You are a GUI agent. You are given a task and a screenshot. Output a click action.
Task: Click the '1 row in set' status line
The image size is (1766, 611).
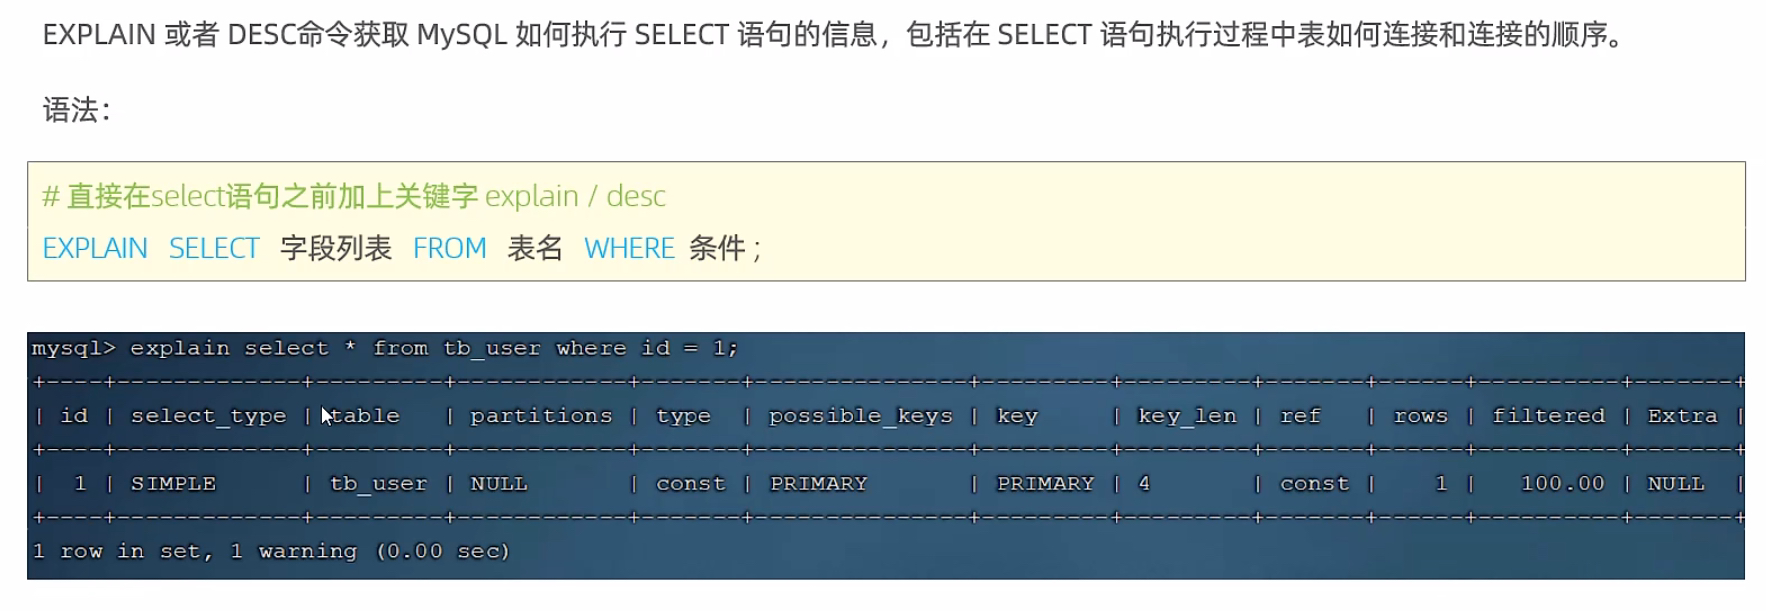coord(271,551)
